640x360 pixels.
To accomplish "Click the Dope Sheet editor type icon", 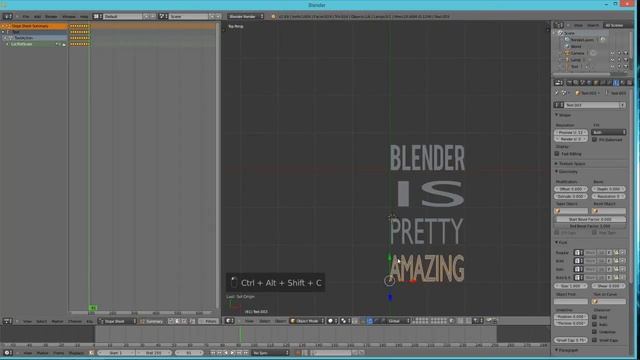I will point(7,321).
